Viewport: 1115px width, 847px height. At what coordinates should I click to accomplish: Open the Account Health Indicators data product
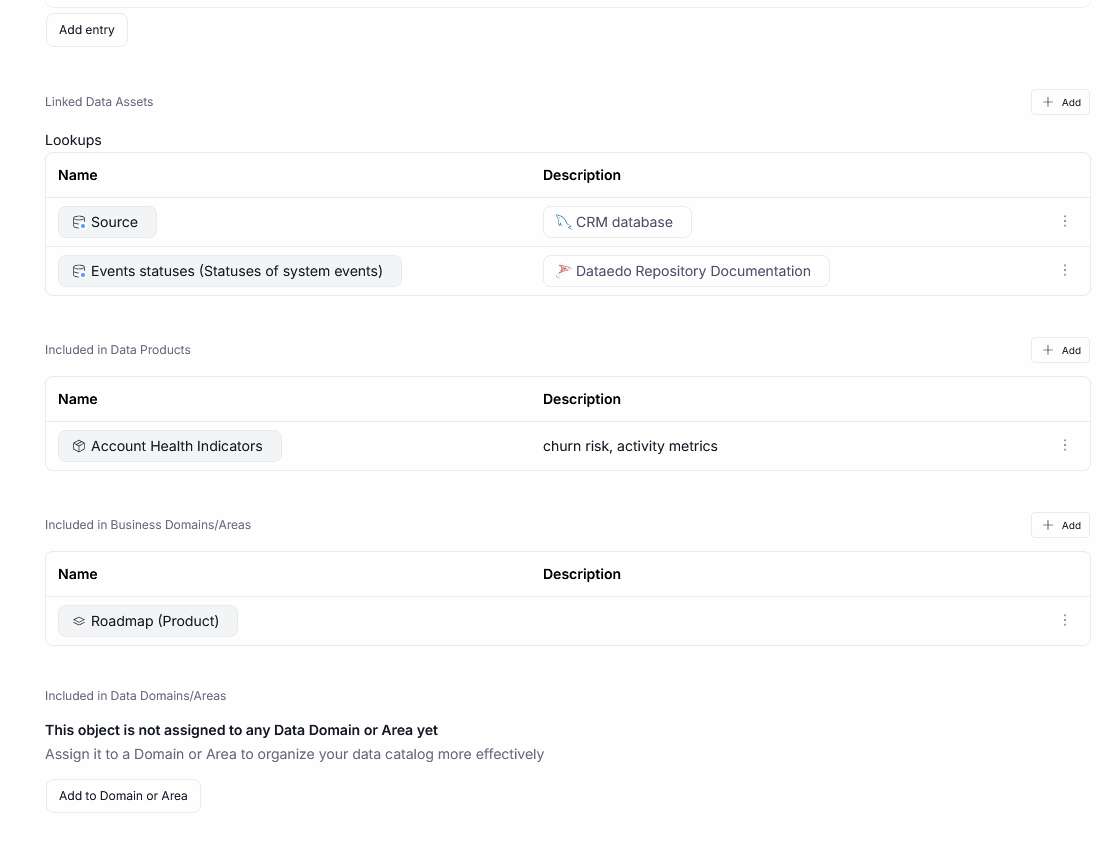point(175,446)
